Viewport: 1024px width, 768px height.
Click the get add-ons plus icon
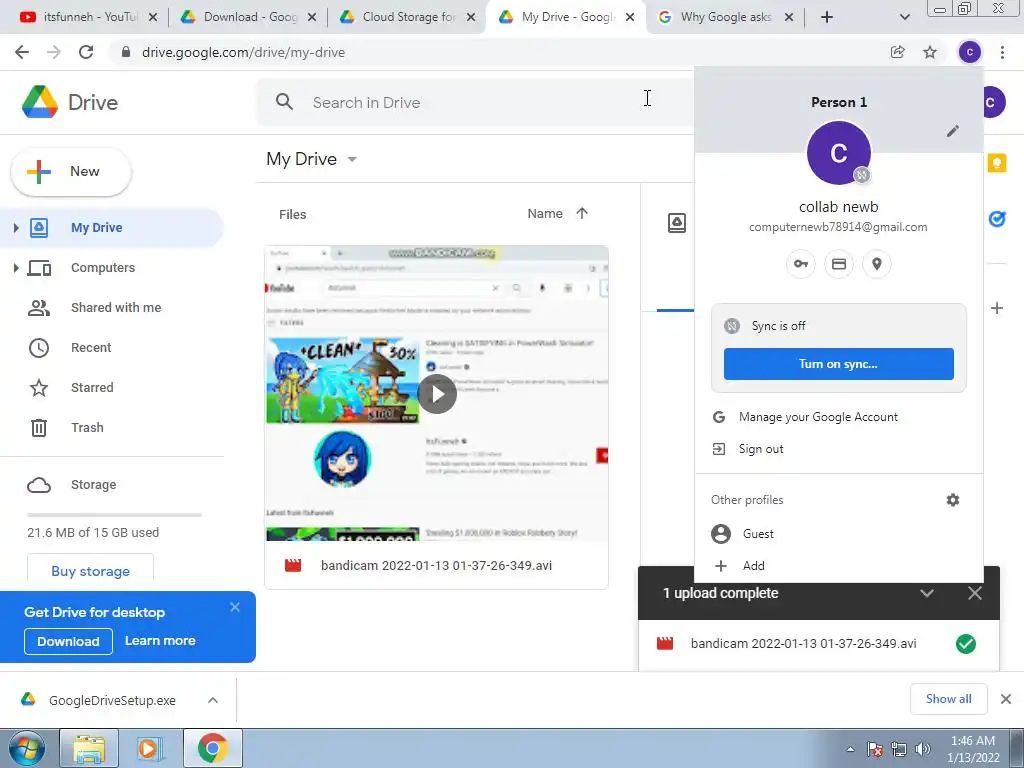pyautogui.click(x=997, y=308)
